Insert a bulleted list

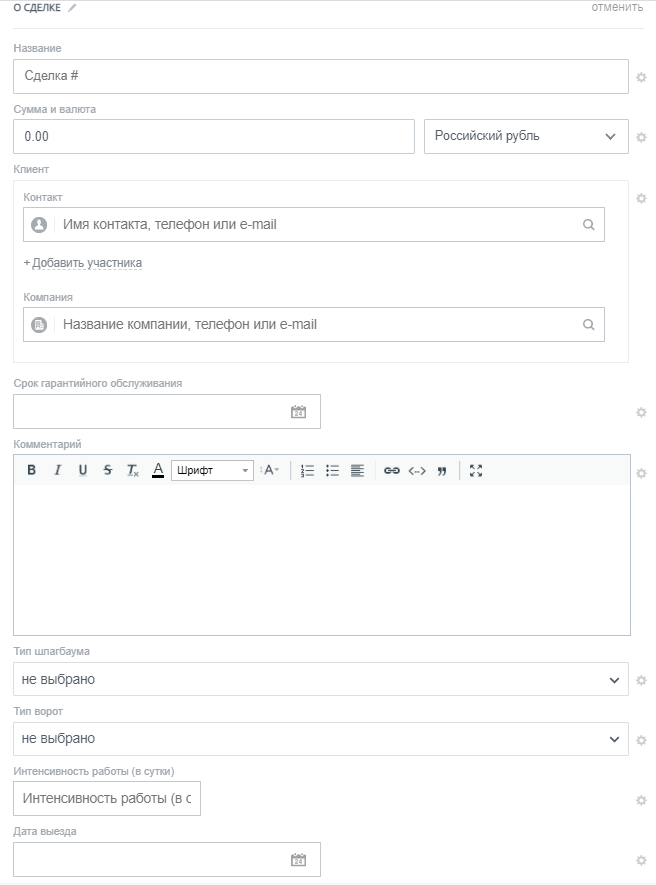tap(333, 470)
